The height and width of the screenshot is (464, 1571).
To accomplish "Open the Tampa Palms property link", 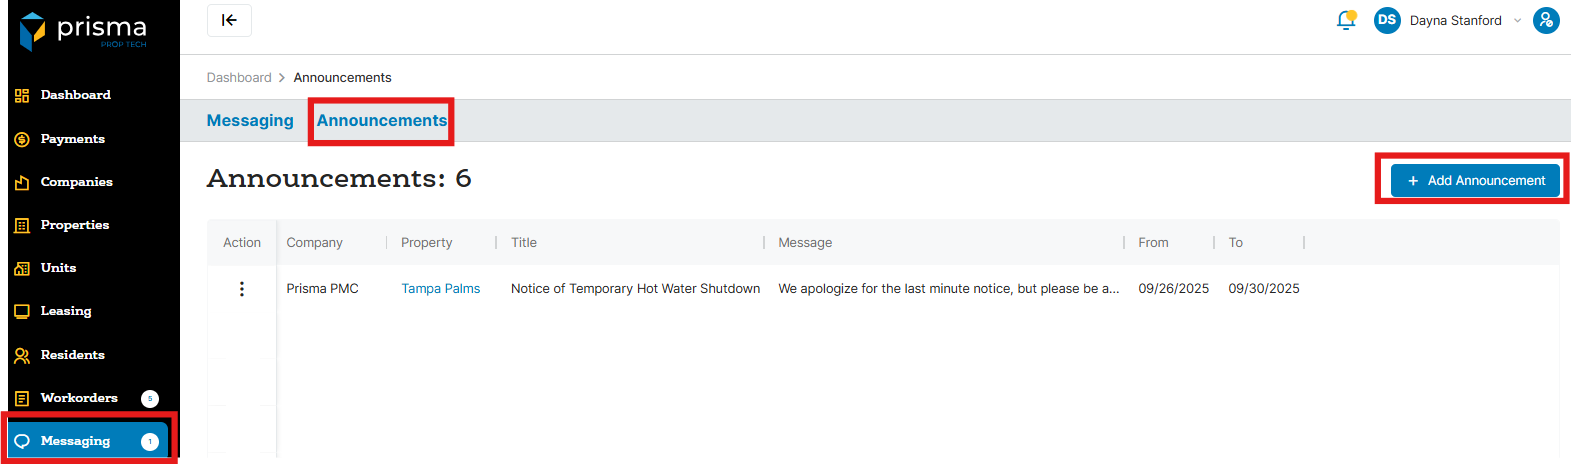I will (x=440, y=289).
